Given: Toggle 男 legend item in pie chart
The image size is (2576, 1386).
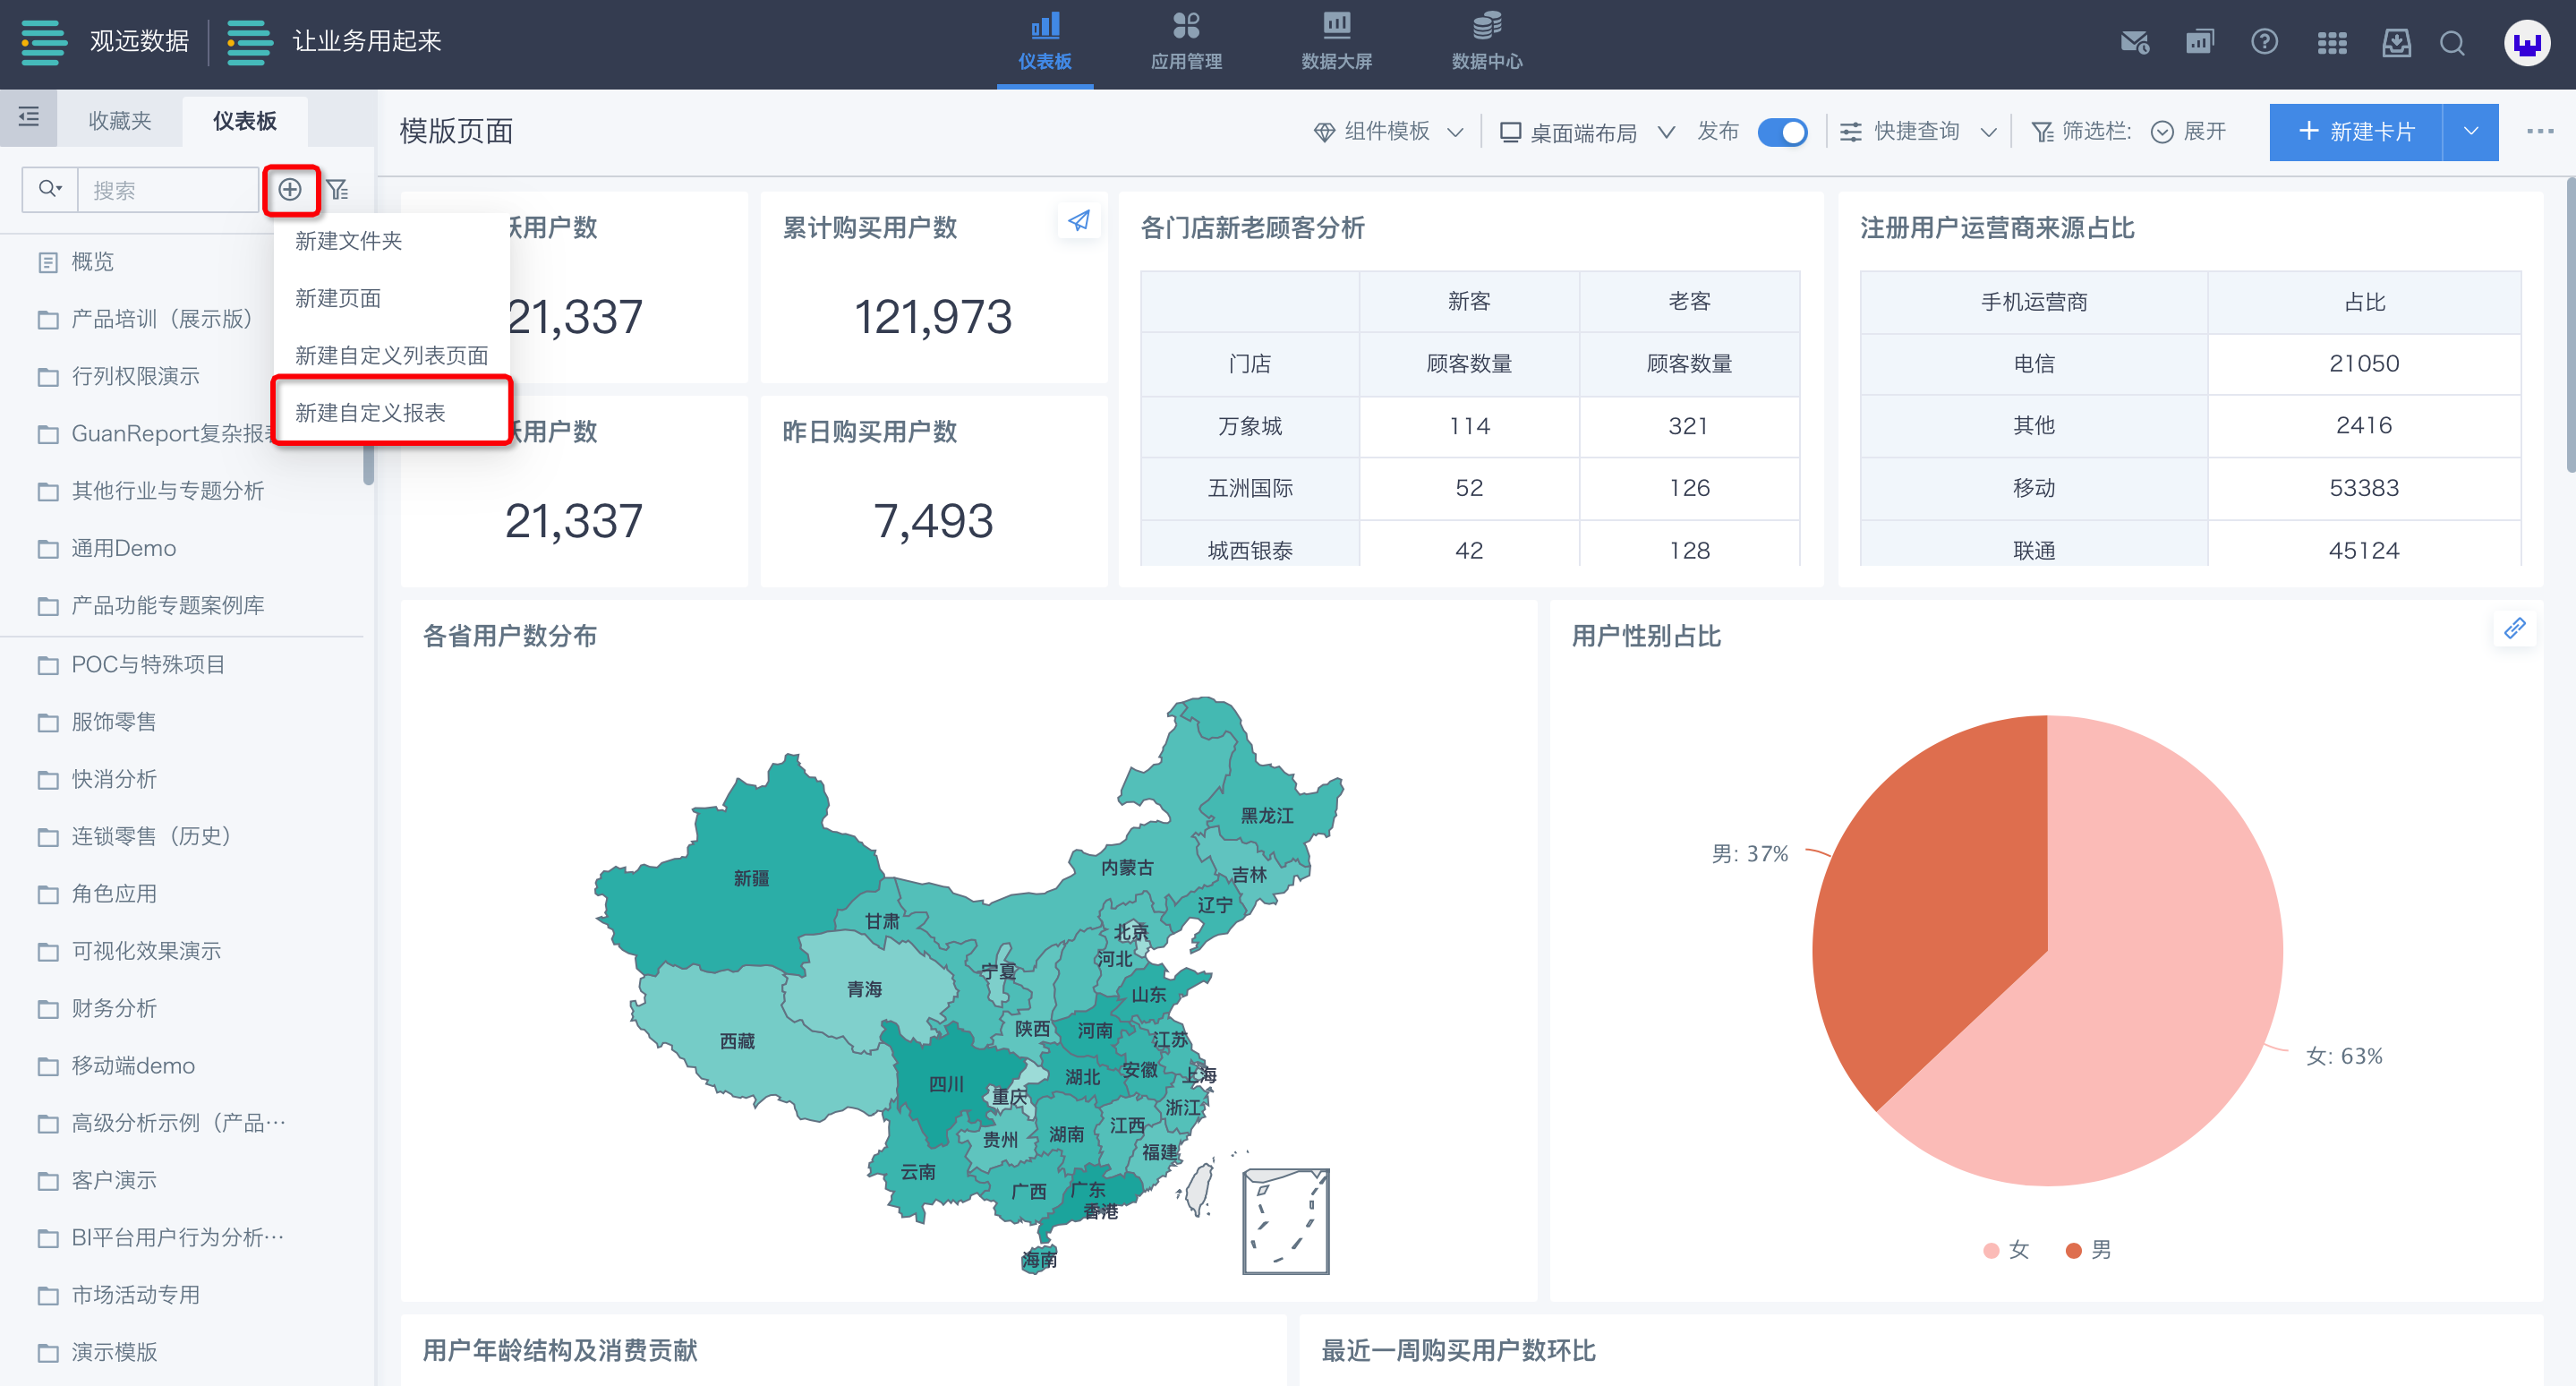Looking at the screenshot, I should [2088, 1250].
